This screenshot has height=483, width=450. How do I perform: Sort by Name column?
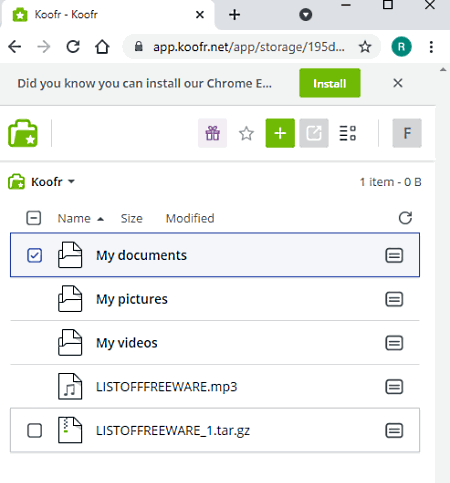point(74,219)
